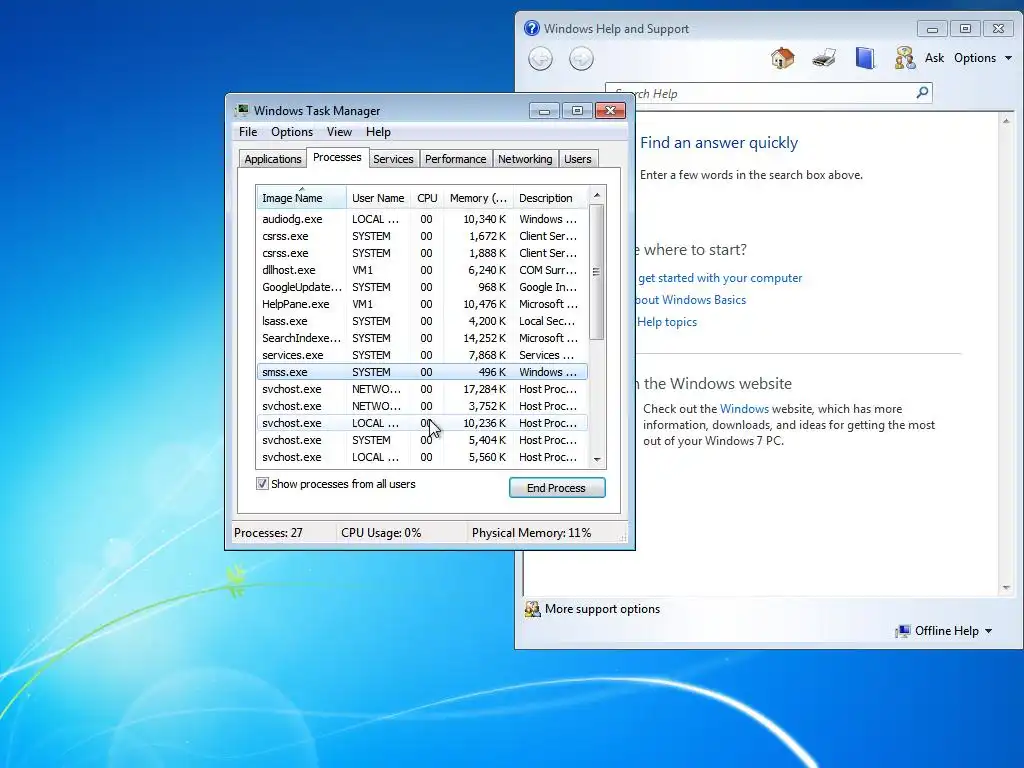1024x768 pixels.
Task: Select svchost.exe using 5,560 K
Action: pos(422,457)
